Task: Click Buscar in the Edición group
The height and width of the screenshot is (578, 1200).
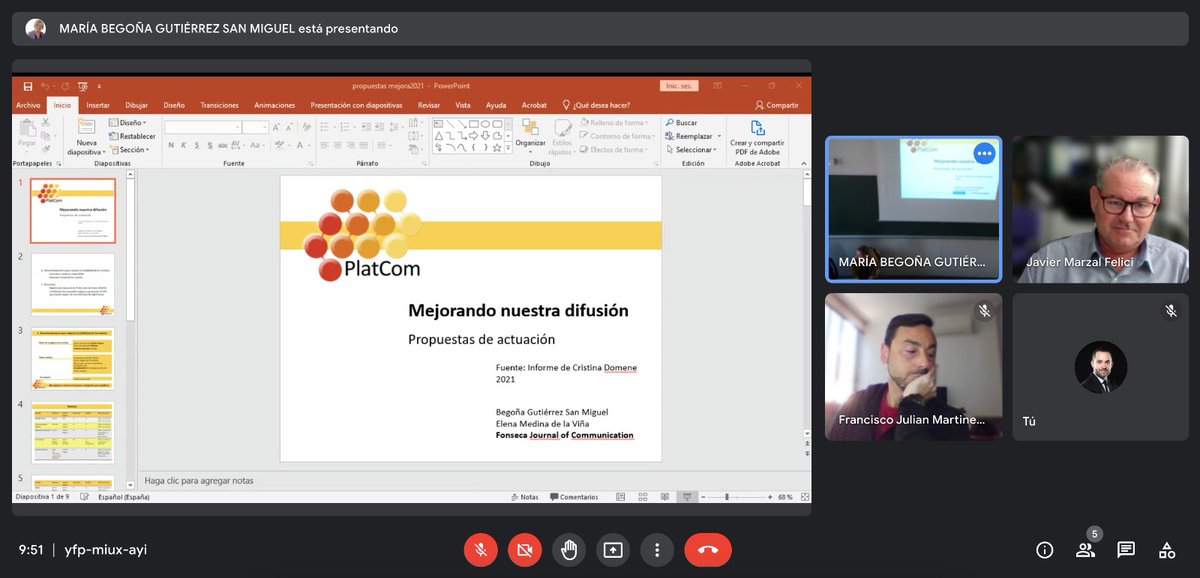Action: [x=680, y=122]
